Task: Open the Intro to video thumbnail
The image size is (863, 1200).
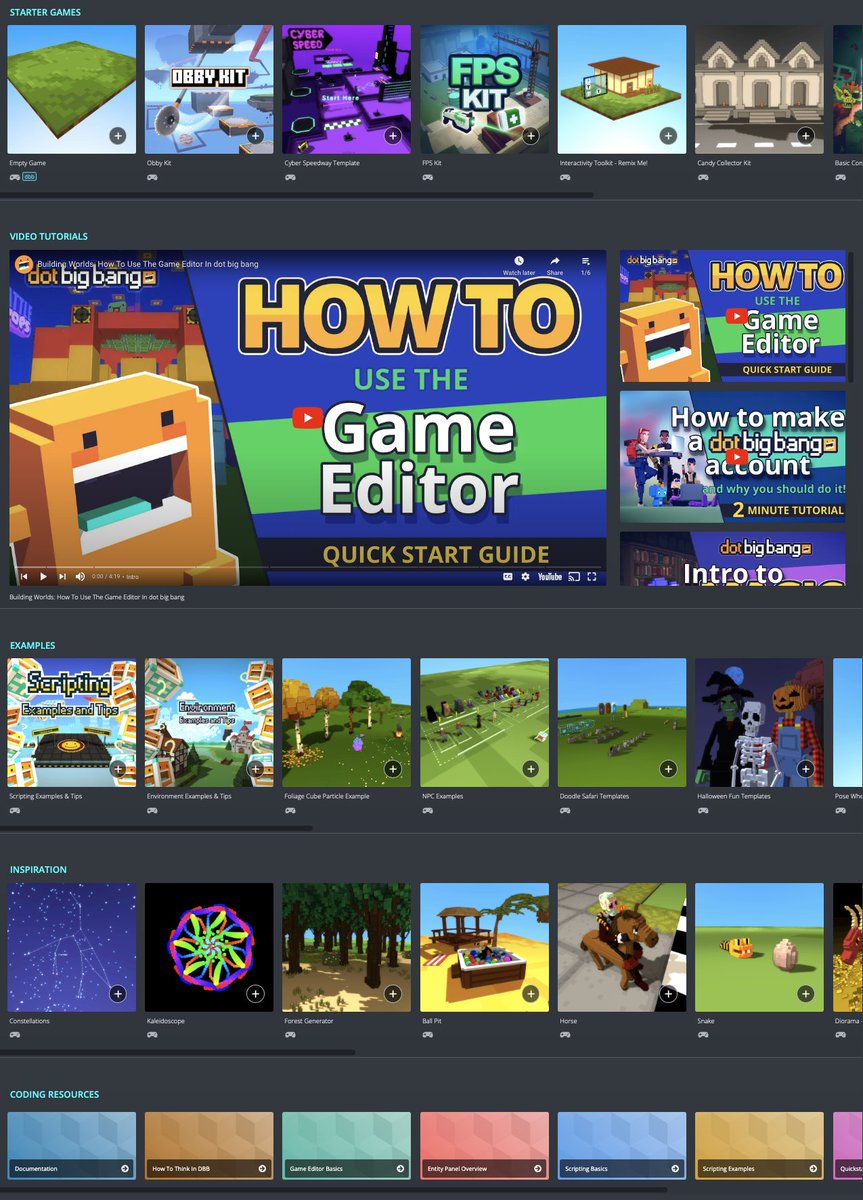Action: pyautogui.click(x=732, y=559)
